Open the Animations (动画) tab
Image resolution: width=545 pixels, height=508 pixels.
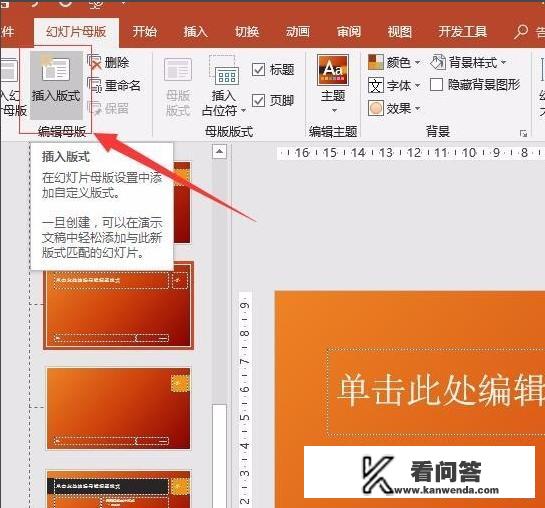pos(298,32)
